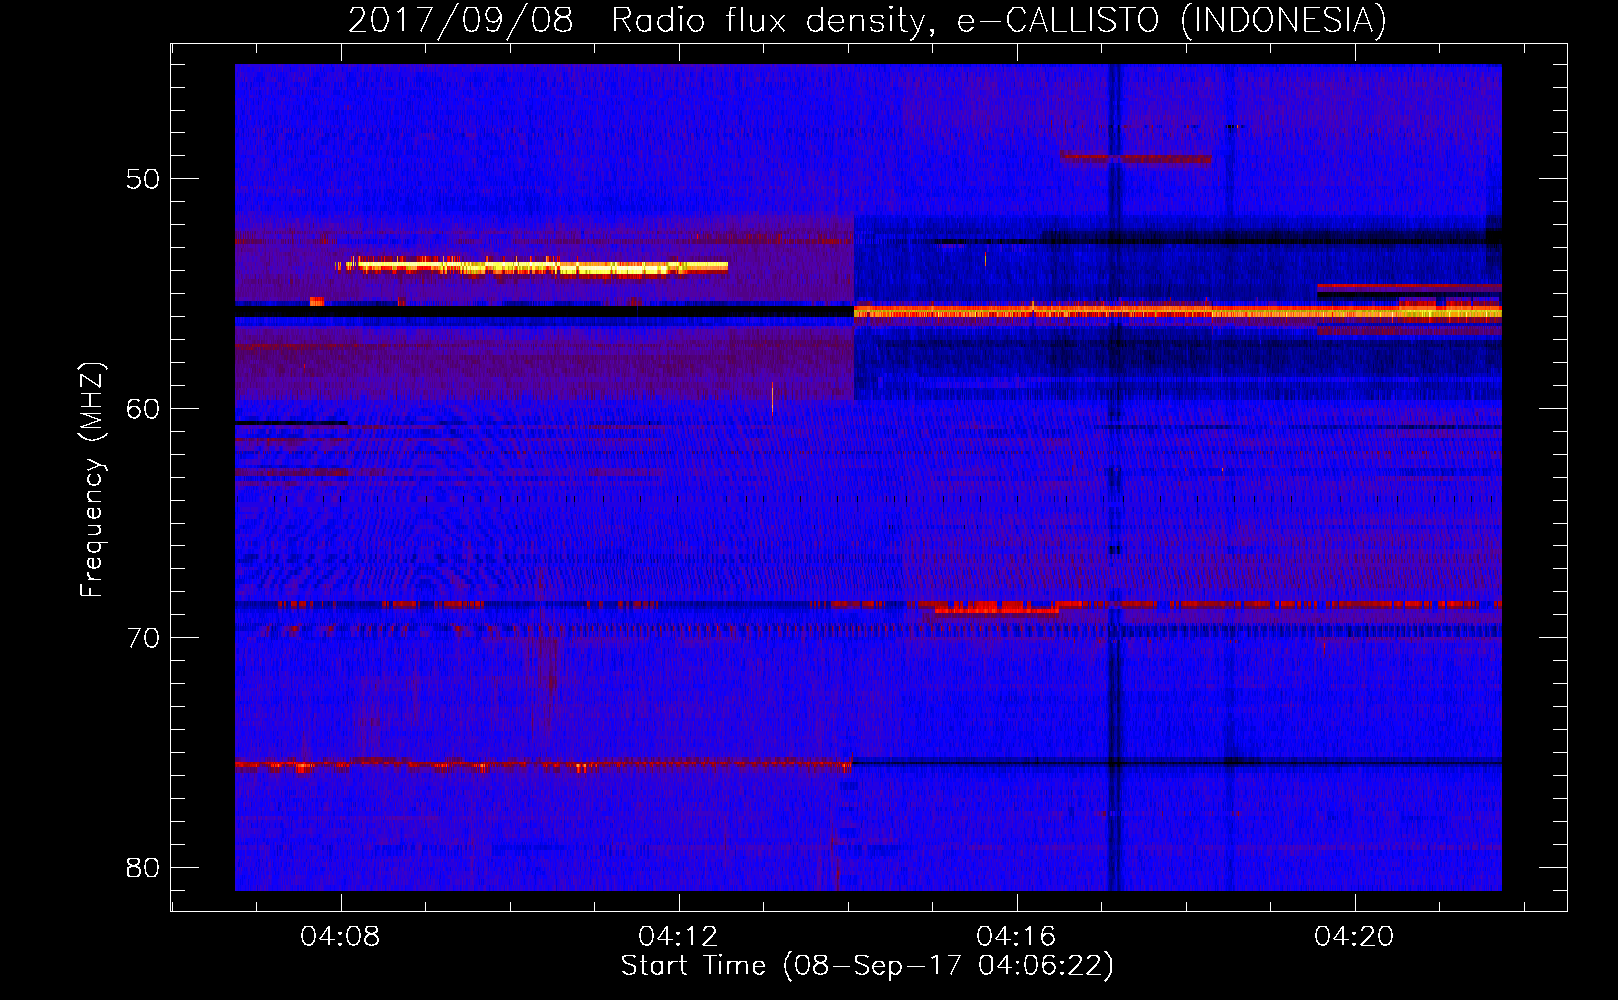Click the 60 MHz tick label

click(x=143, y=408)
